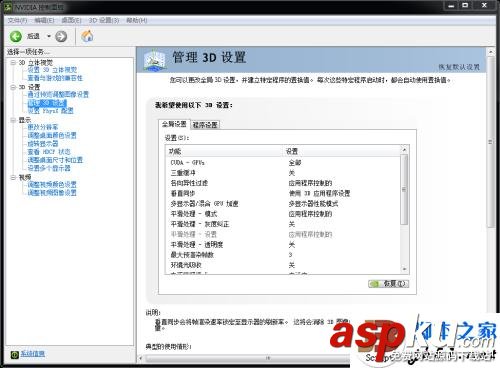Open 通过预览调整图像设置 task
The width and height of the screenshot is (500, 368).
pyautogui.click(x=58, y=95)
